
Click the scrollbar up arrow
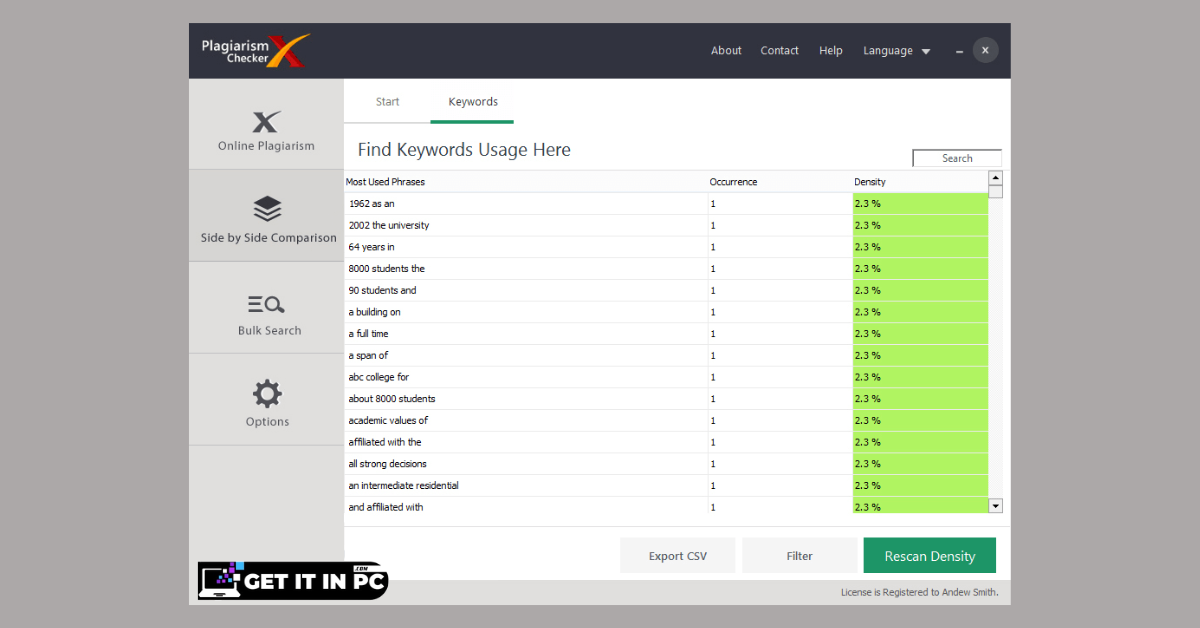(995, 178)
